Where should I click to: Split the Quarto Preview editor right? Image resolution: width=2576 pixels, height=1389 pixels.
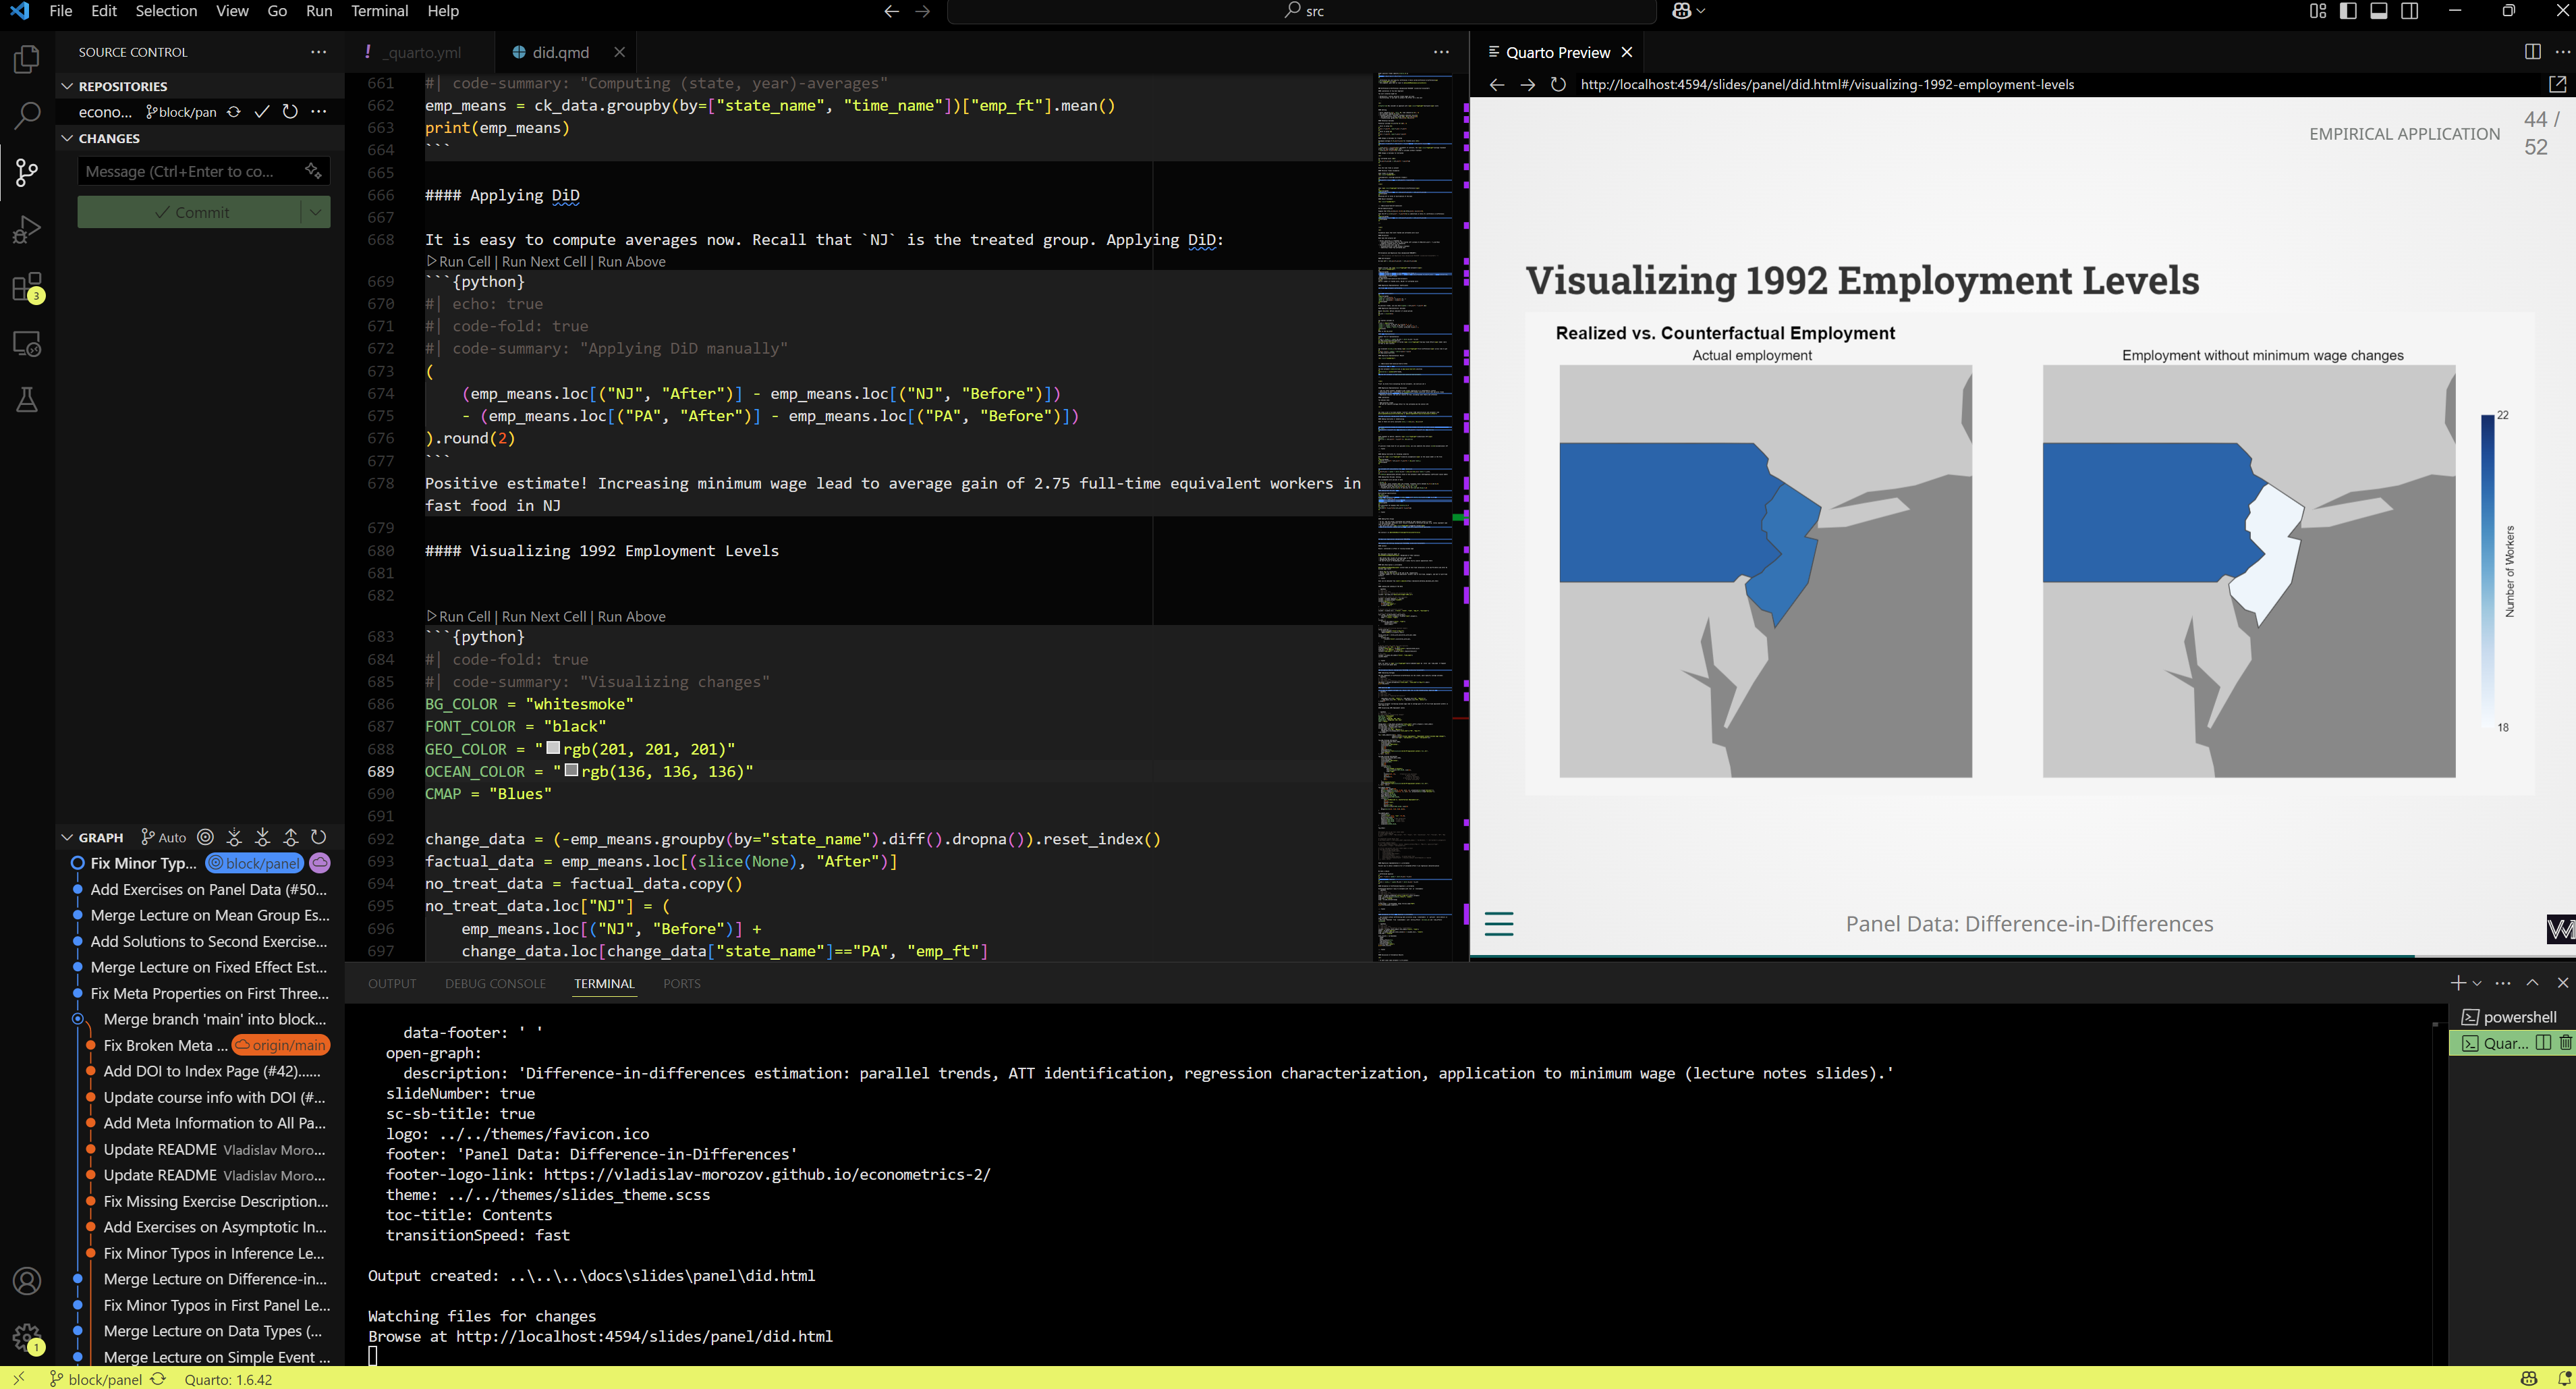(2532, 52)
